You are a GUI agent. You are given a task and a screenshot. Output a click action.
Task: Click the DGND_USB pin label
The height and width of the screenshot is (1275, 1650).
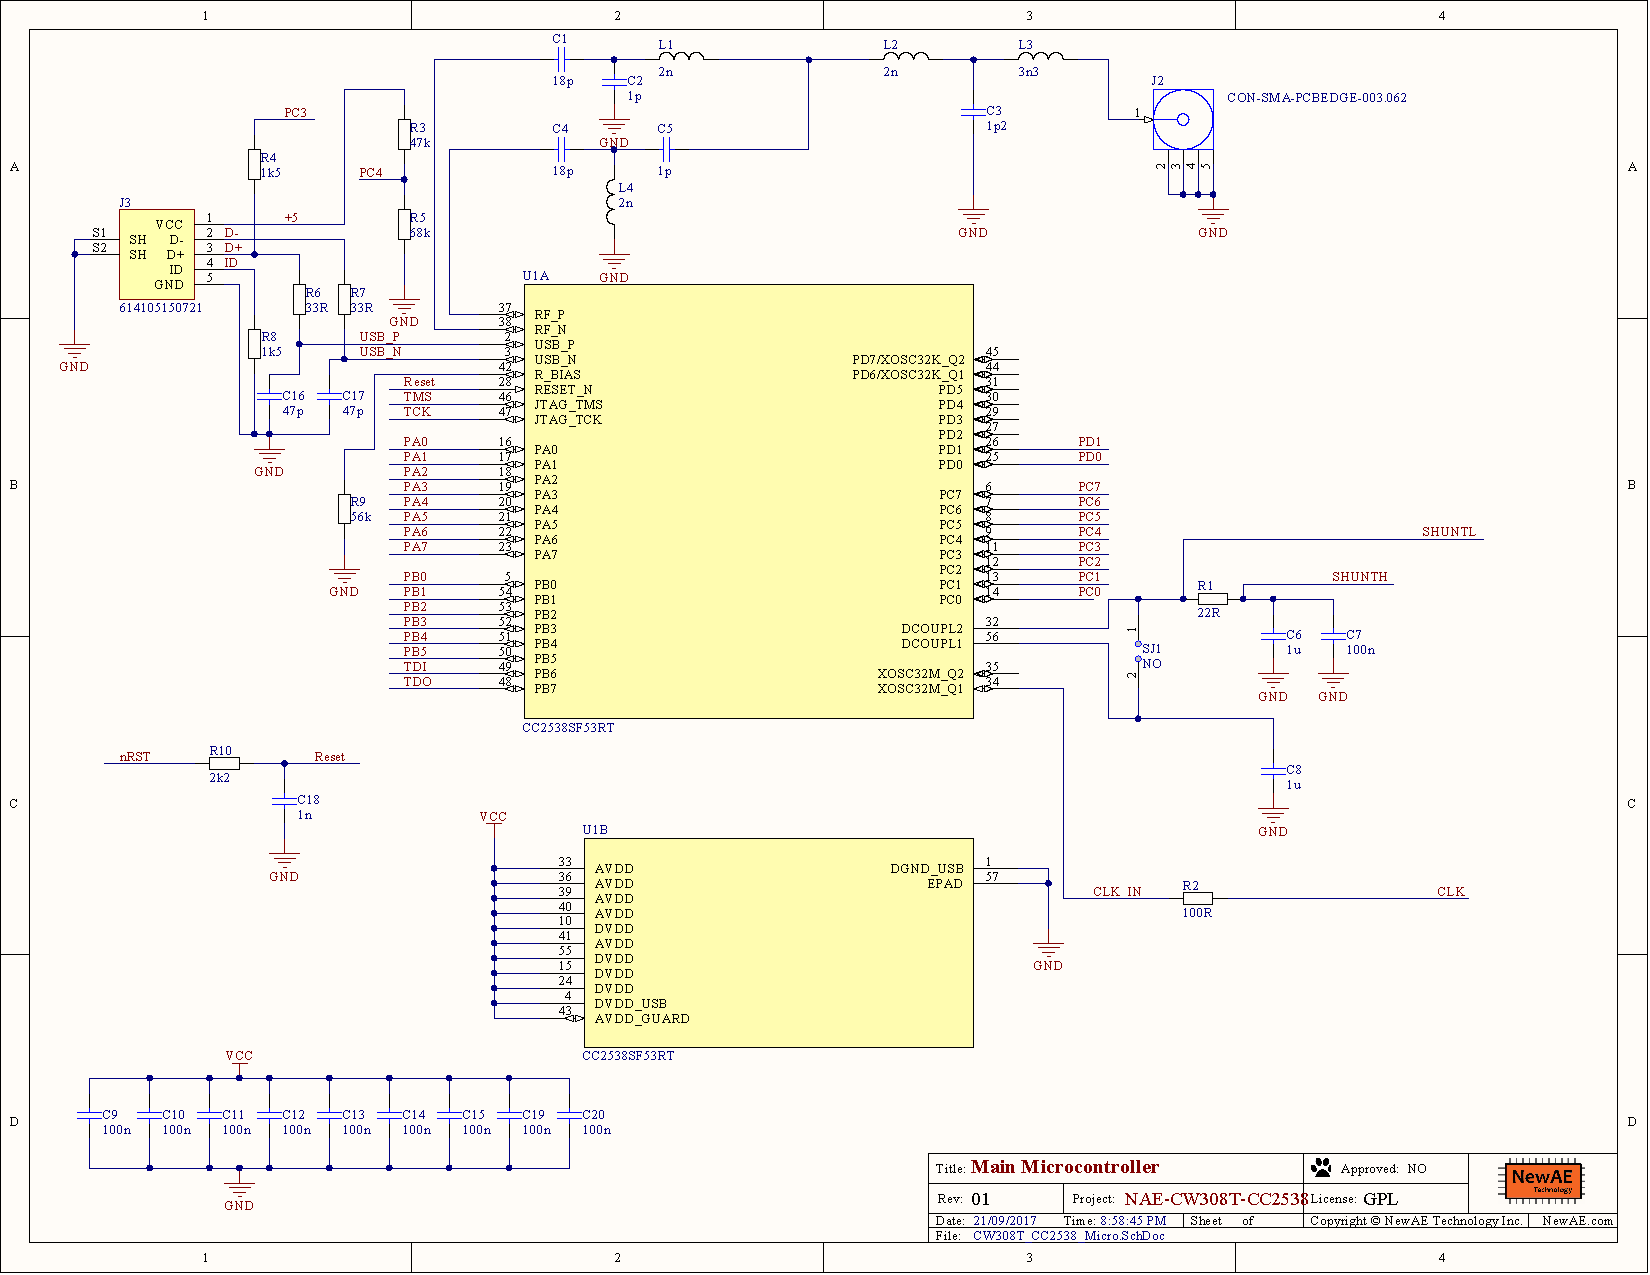point(927,869)
